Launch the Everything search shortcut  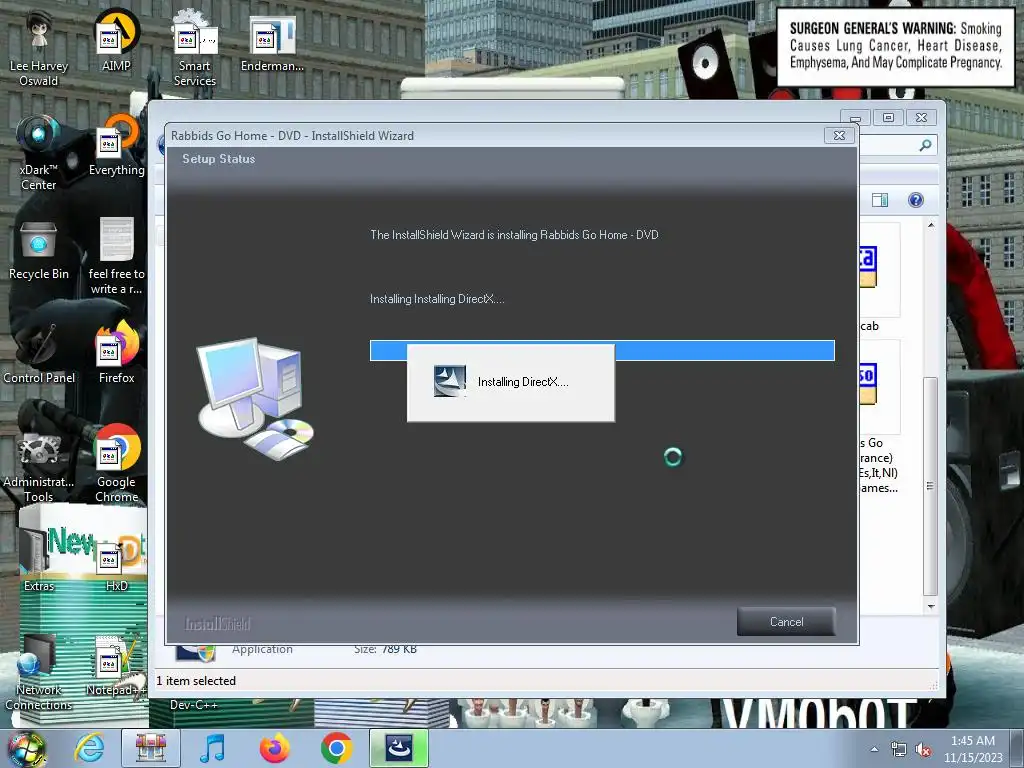point(116,146)
